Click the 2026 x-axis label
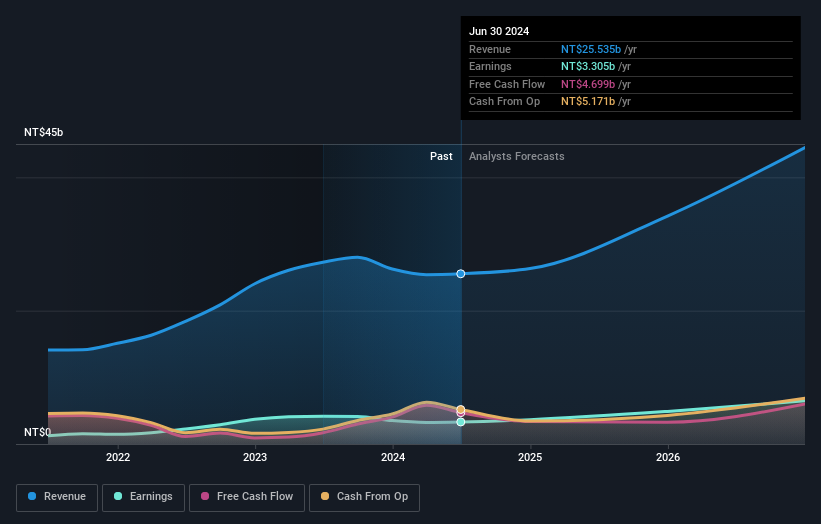 (x=668, y=458)
